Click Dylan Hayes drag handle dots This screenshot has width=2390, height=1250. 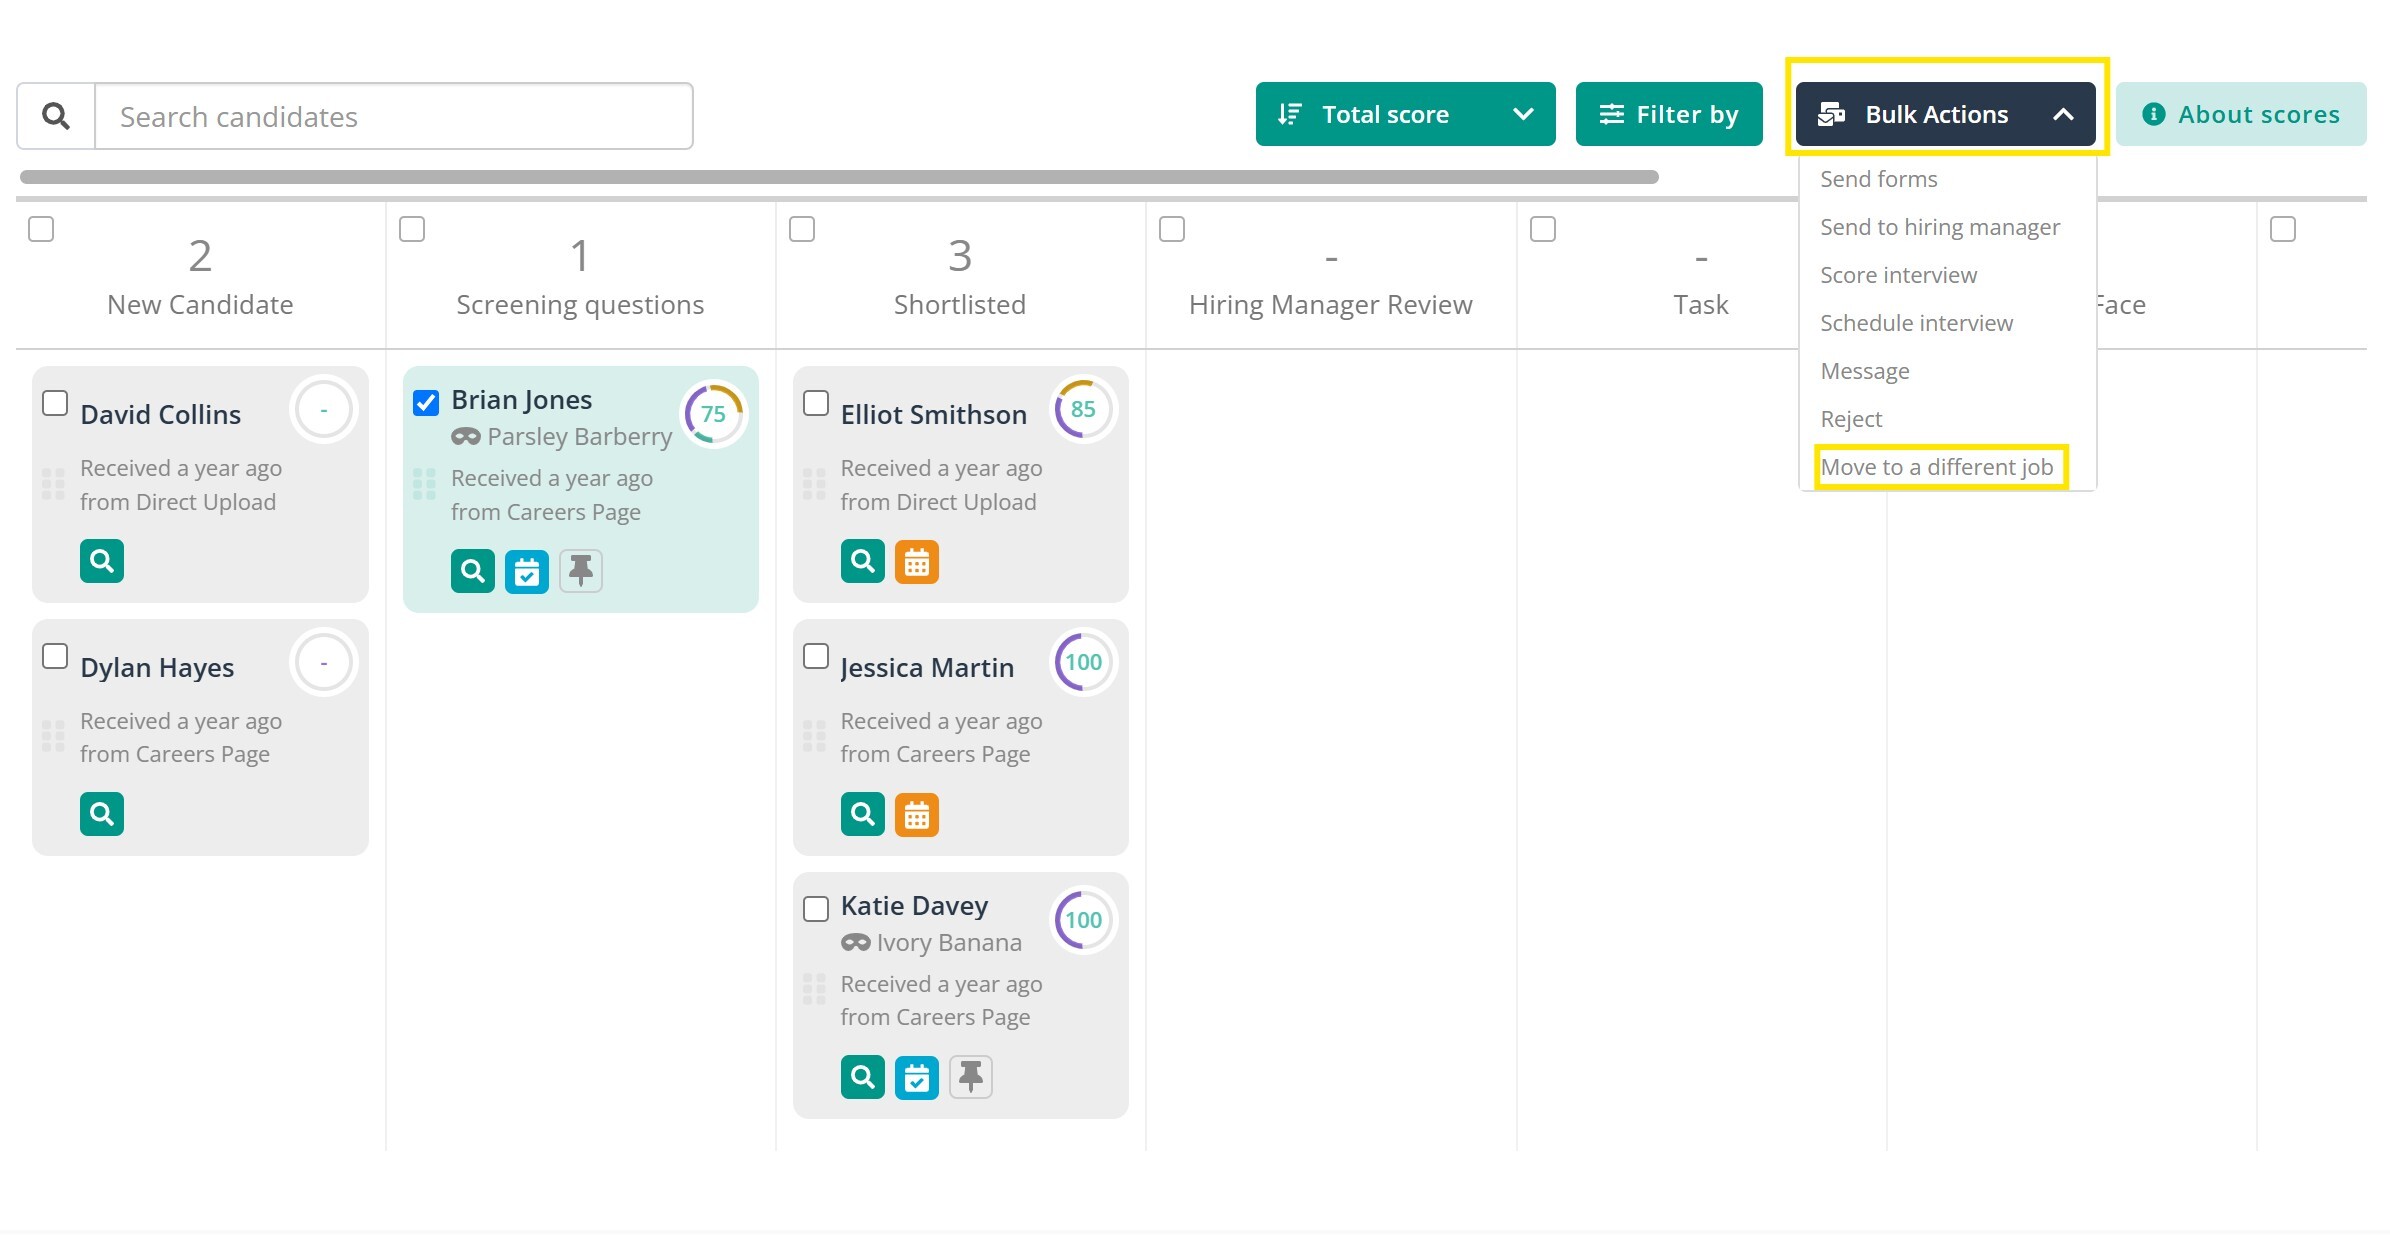(53, 737)
